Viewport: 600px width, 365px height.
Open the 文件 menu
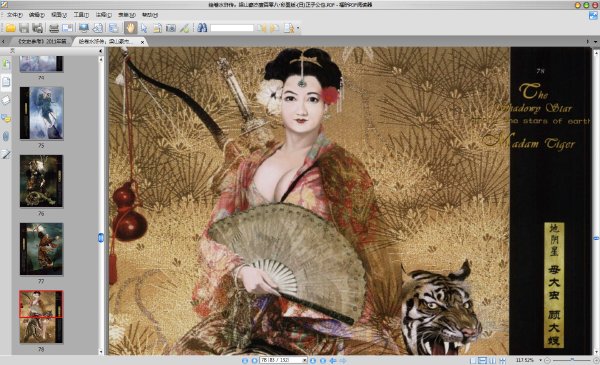(15, 15)
